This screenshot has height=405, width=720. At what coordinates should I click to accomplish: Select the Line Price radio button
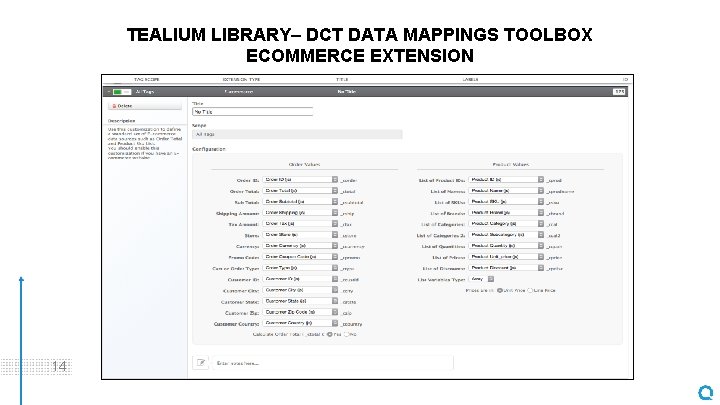[x=530, y=290]
